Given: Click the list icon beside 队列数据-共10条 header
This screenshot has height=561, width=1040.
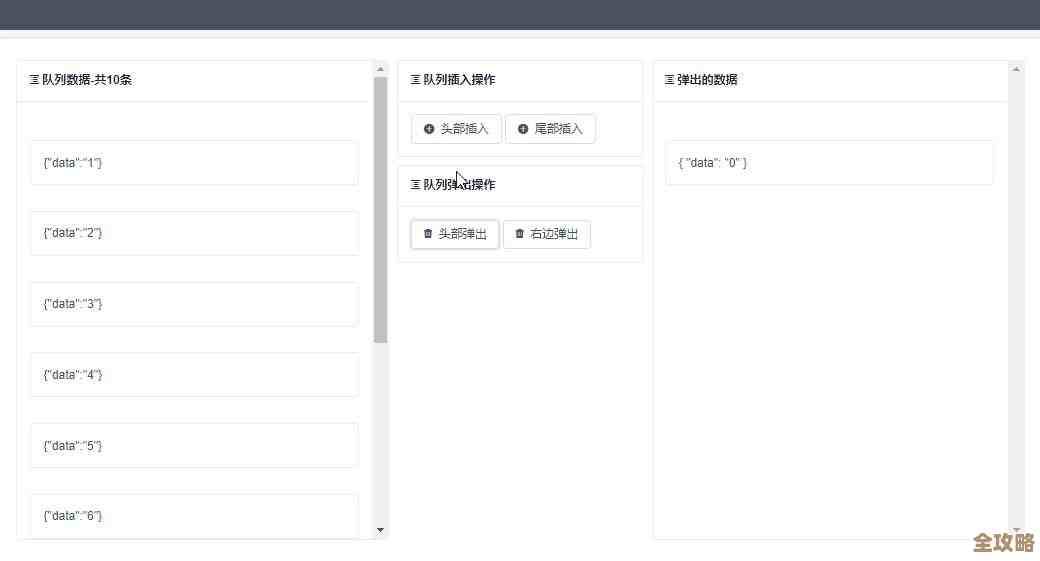Looking at the screenshot, I should click(x=35, y=80).
